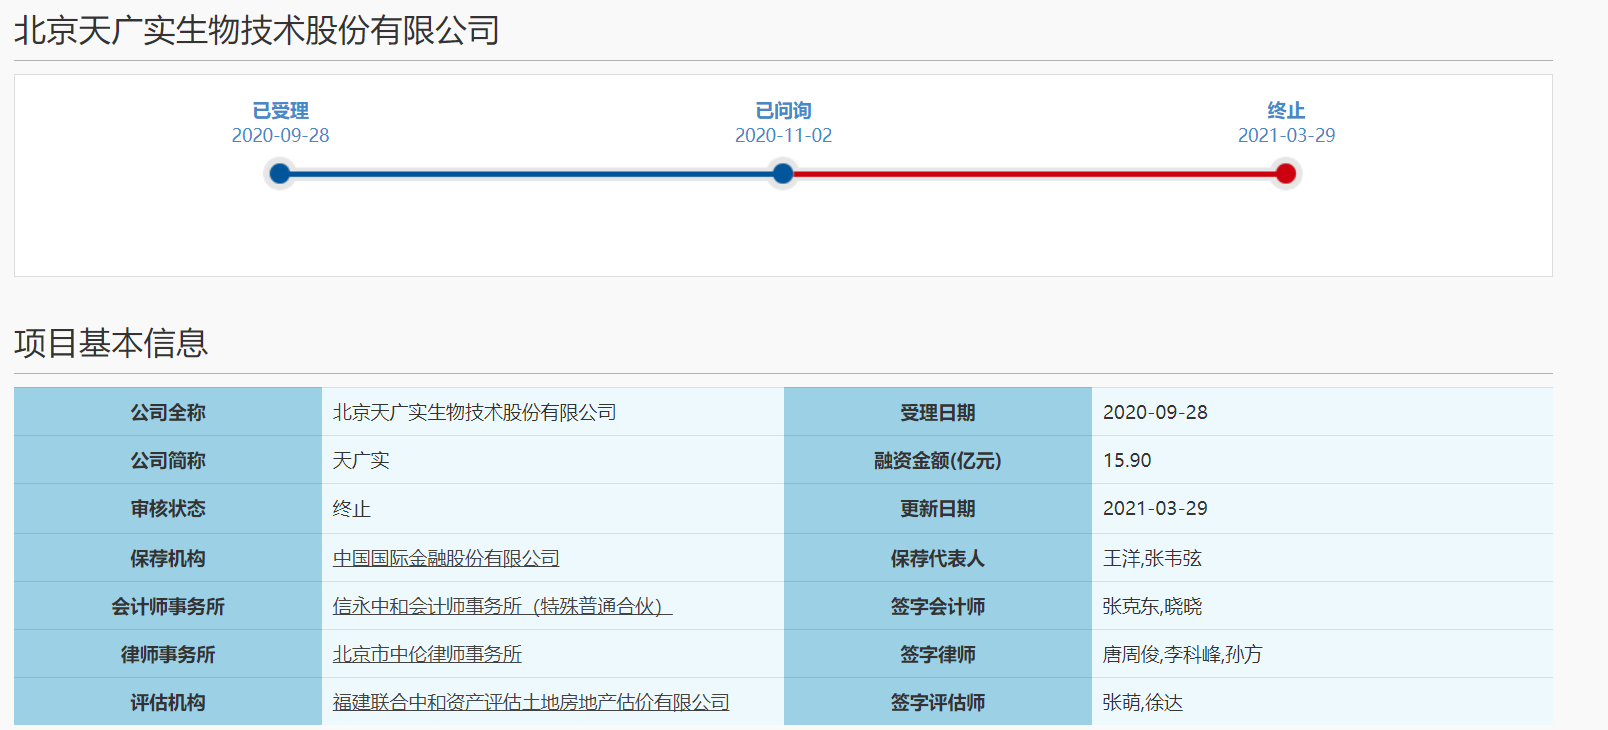Select the 已受理 stage label in timeline

280,111
